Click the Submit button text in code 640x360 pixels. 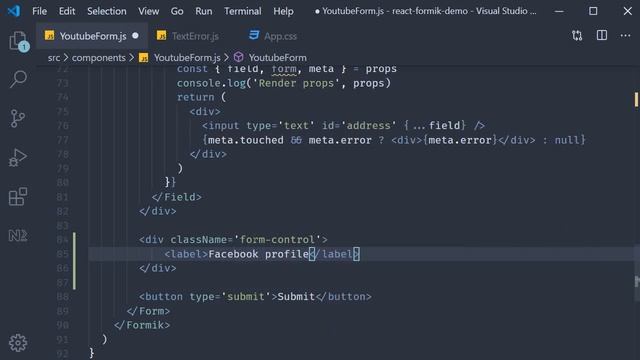click(296, 297)
